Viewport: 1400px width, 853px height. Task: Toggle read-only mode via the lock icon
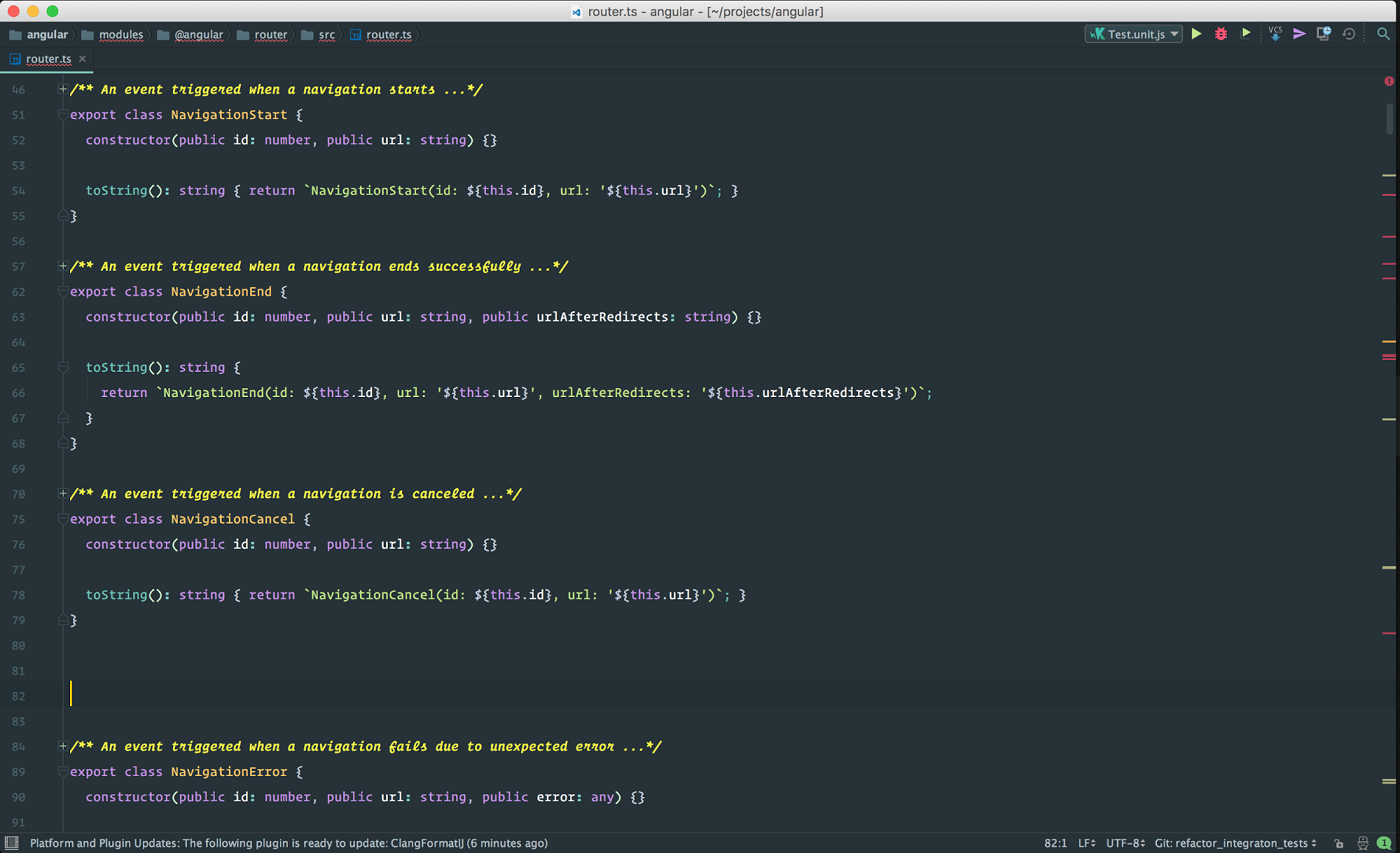[x=1338, y=843]
